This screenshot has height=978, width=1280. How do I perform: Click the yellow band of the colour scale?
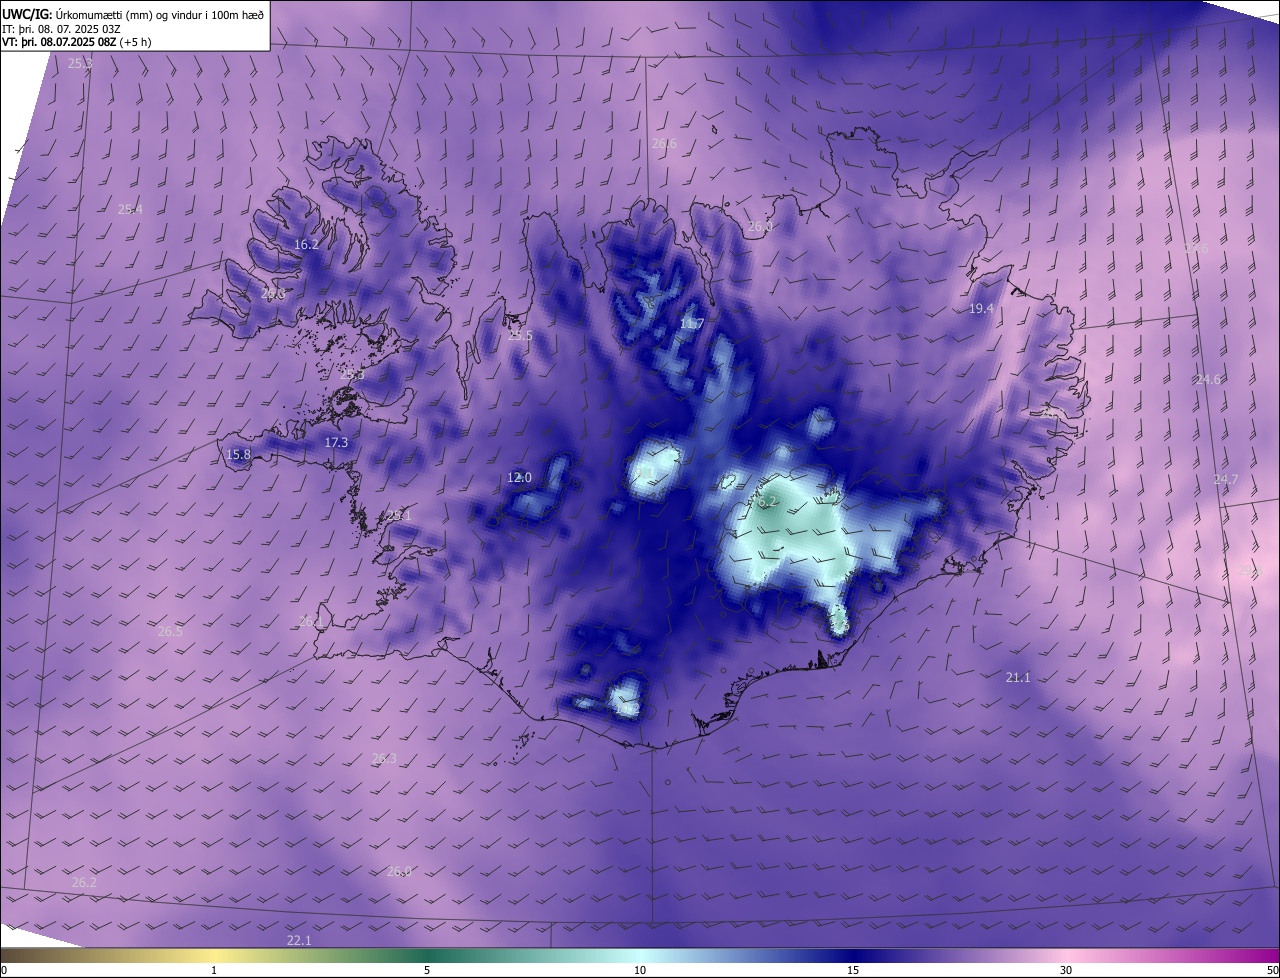point(214,955)
